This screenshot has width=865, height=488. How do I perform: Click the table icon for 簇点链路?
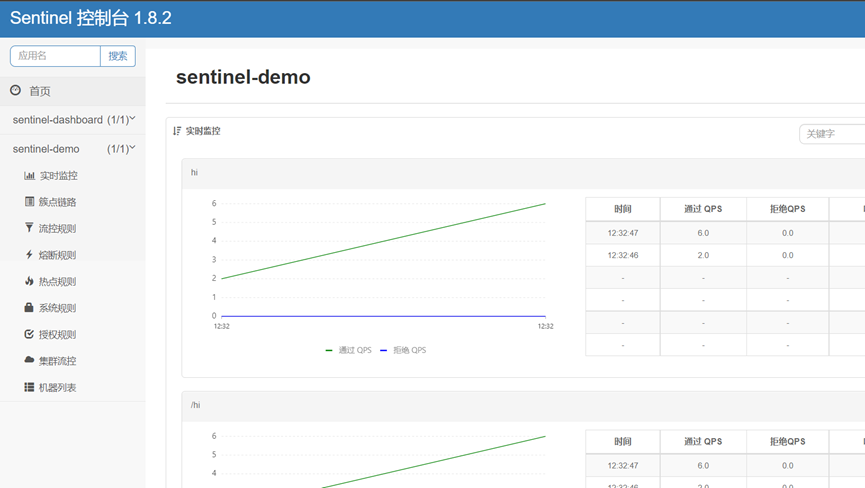coord(29,201)
